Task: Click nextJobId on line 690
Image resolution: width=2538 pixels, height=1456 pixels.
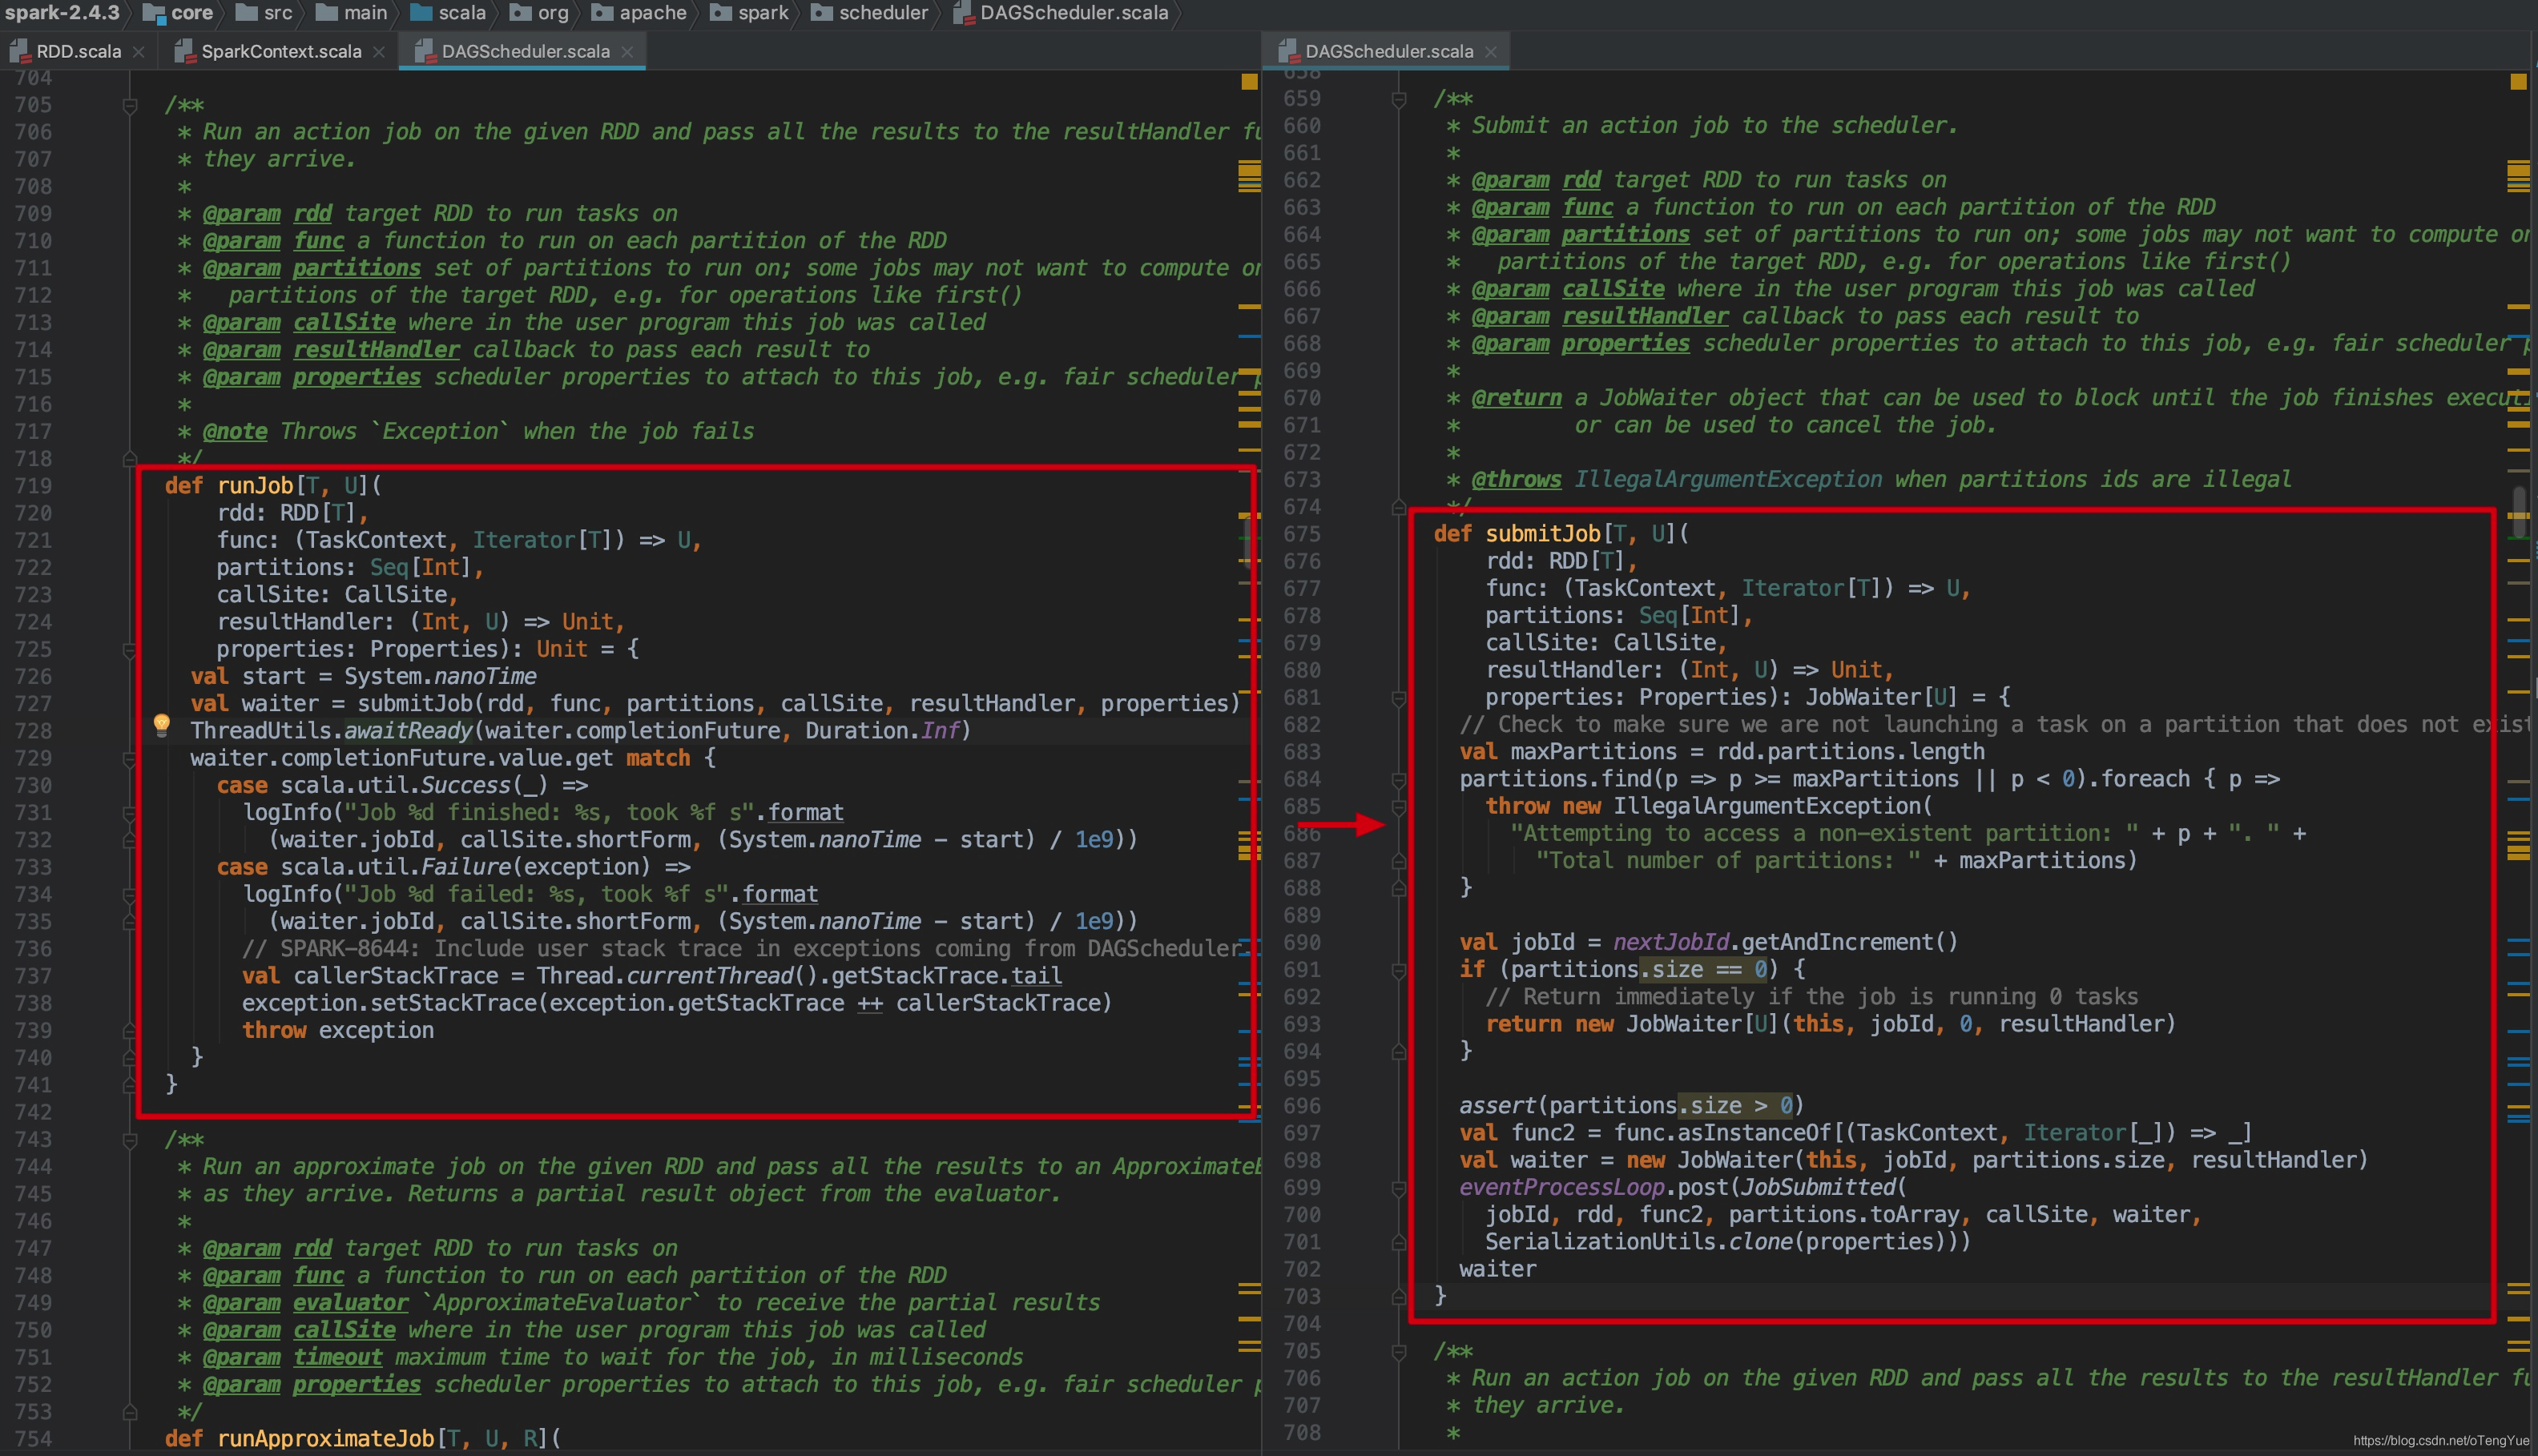Action: click(1671, 942)
